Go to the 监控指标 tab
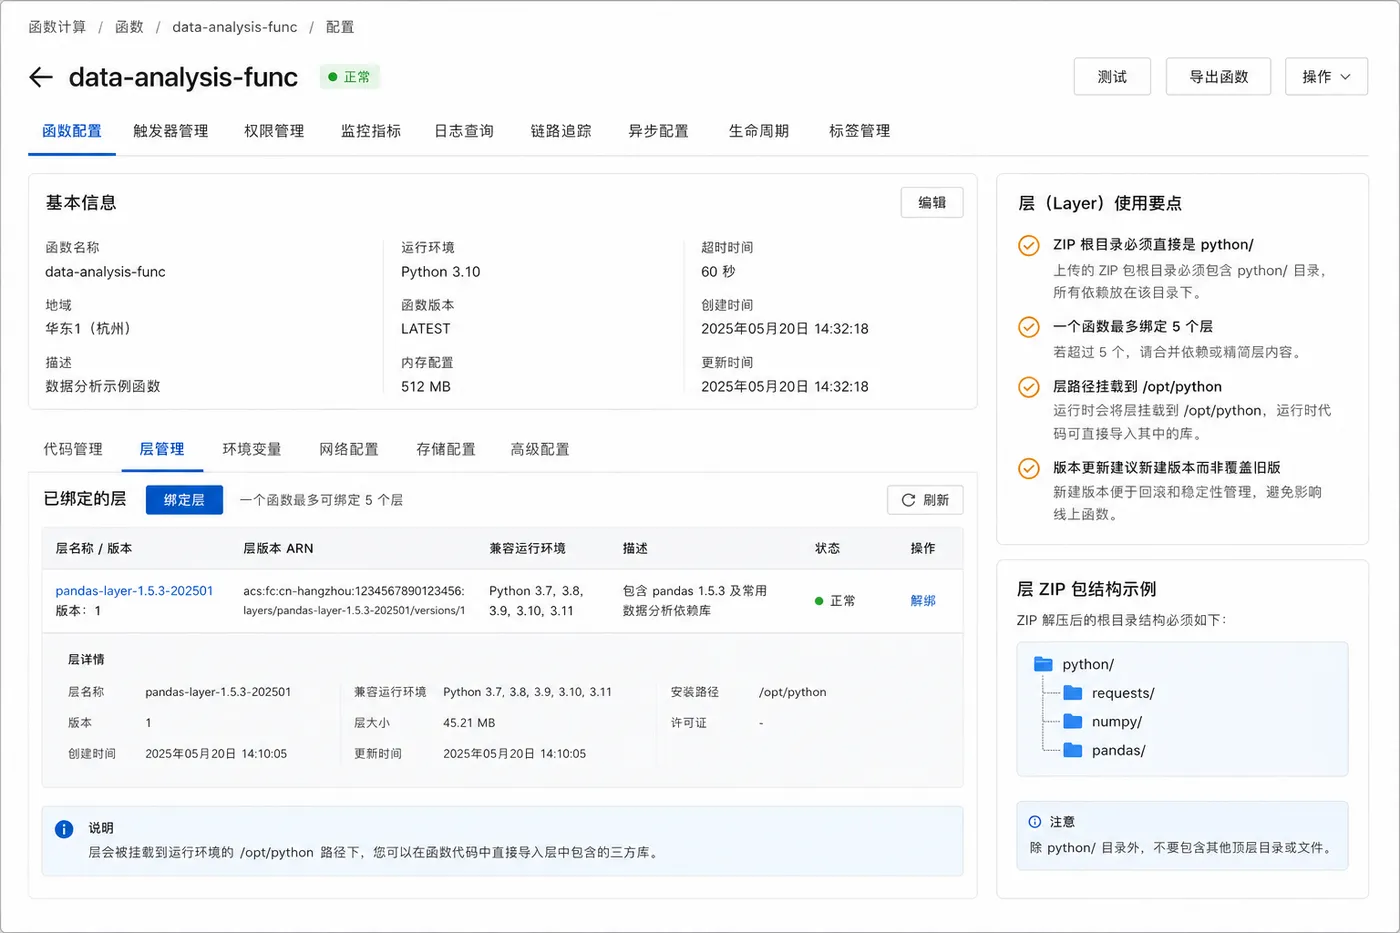The width and height of the screenshot is (1400, 933). point(371,131)
